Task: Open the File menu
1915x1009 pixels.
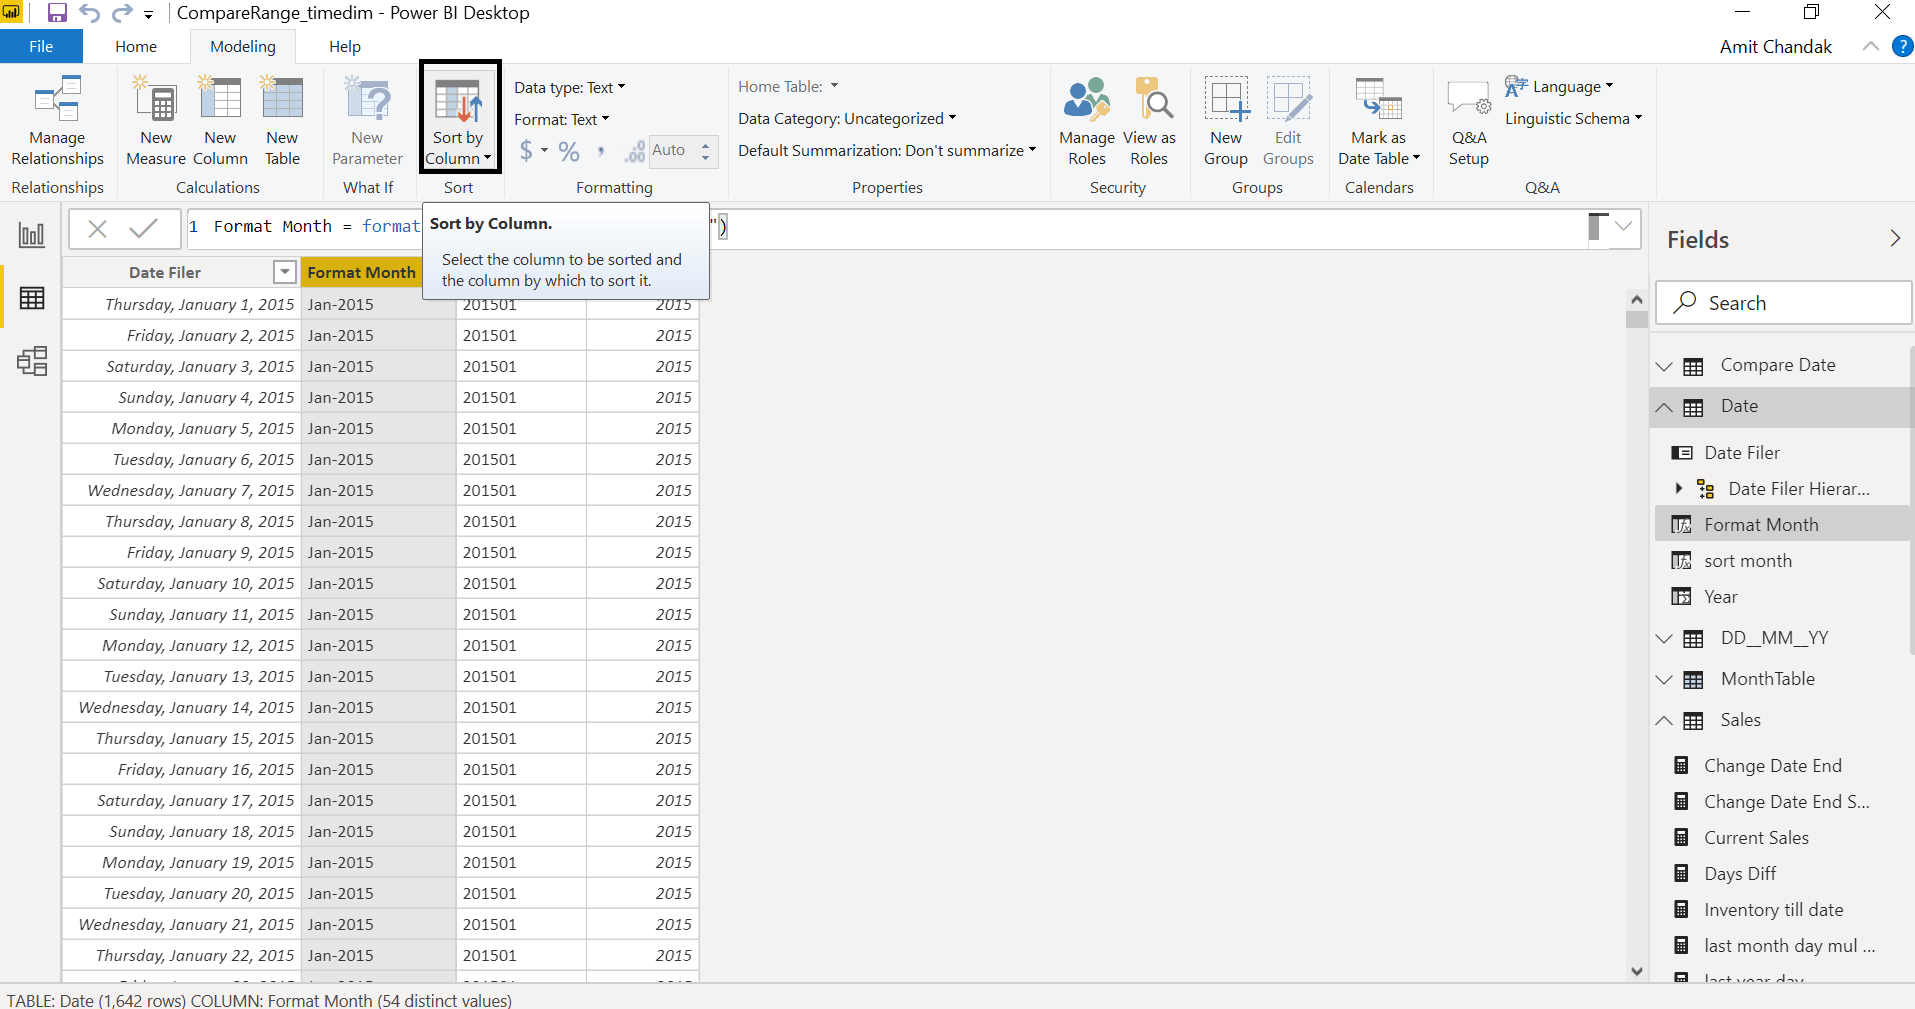Action: click(41, 46)
